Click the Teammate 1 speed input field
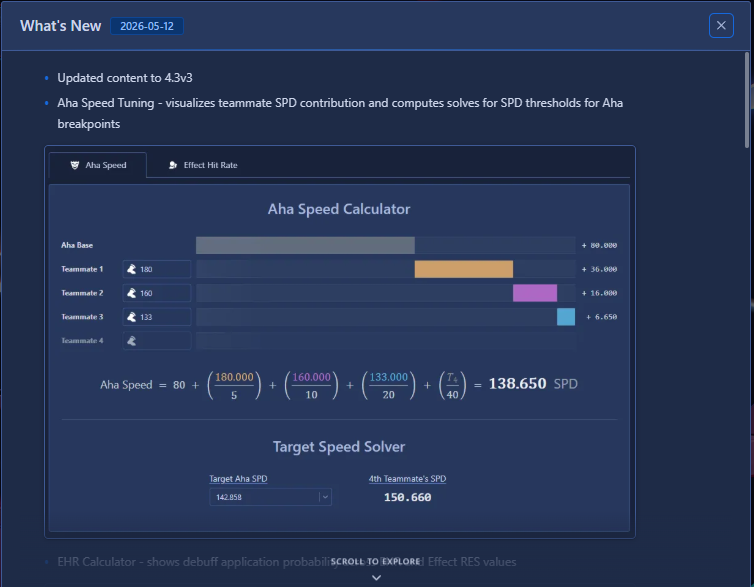The image size is (754, 587). point(157,269)
